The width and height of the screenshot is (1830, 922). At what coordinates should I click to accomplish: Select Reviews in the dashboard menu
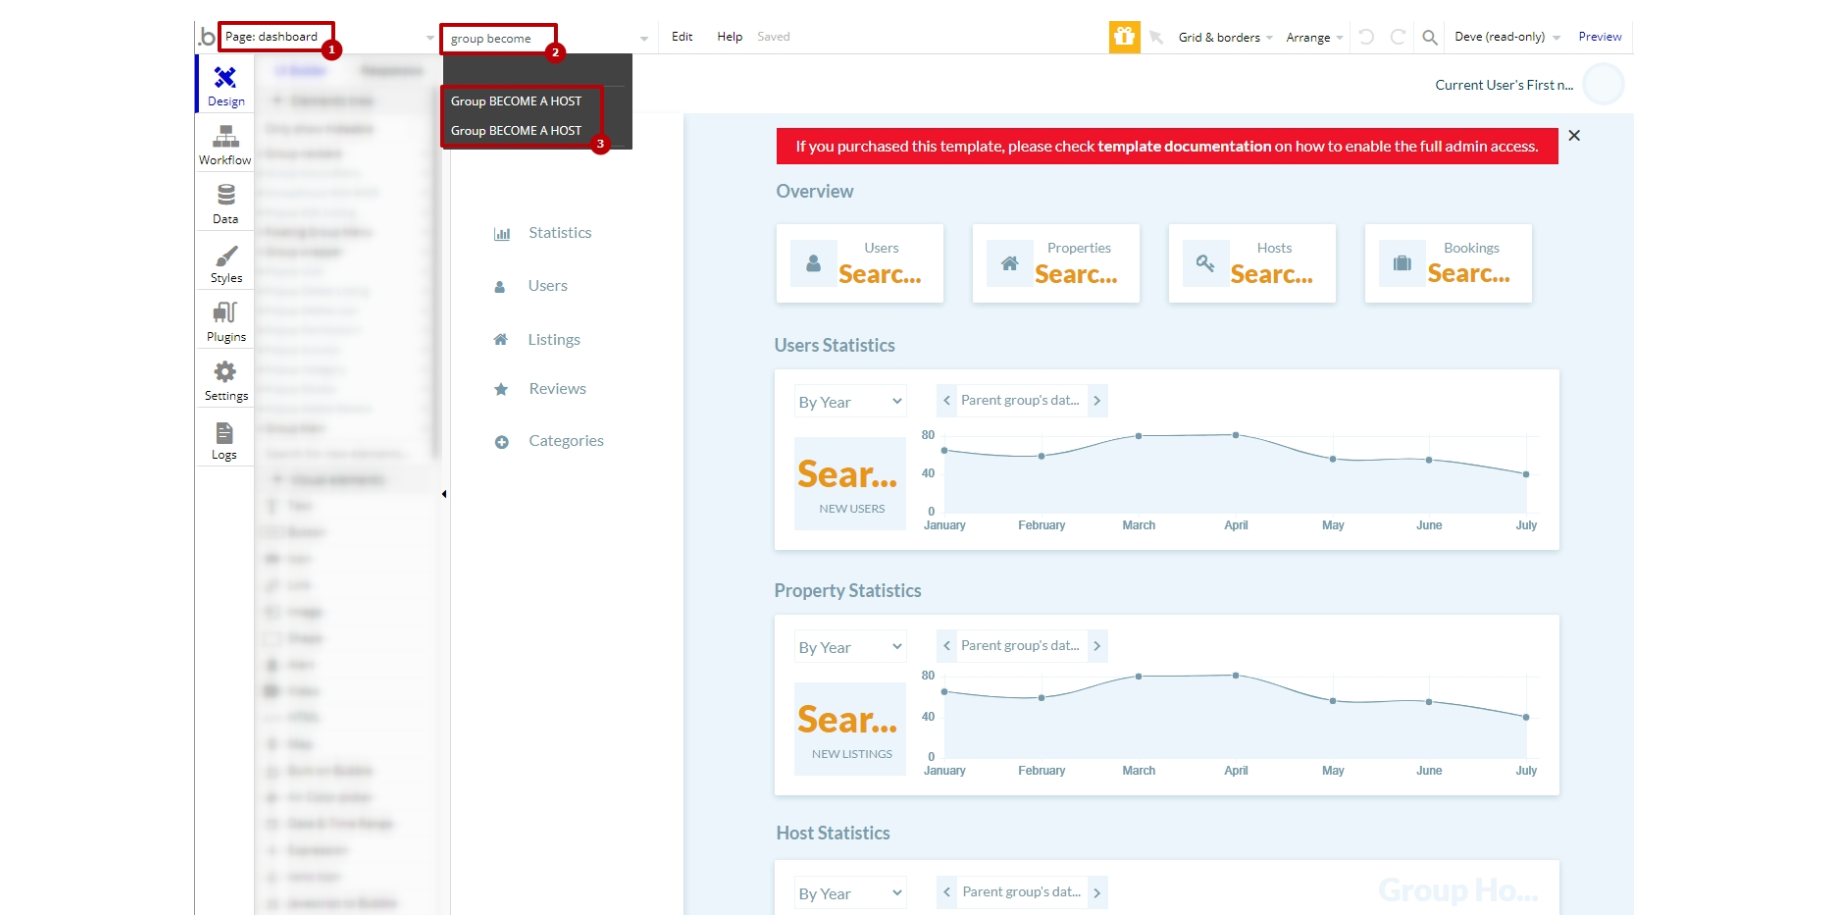pyautogui.click(x=557, y=389)
